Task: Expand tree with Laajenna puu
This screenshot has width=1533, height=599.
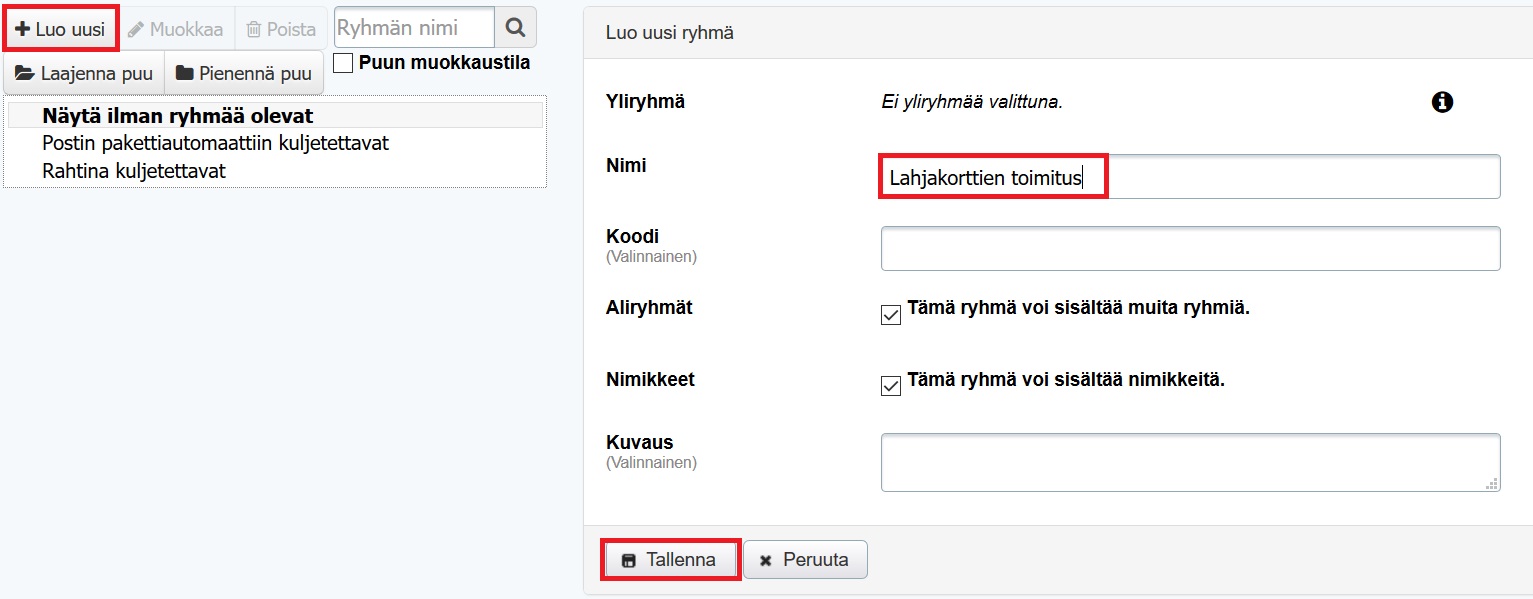Action: click(84, 73)
